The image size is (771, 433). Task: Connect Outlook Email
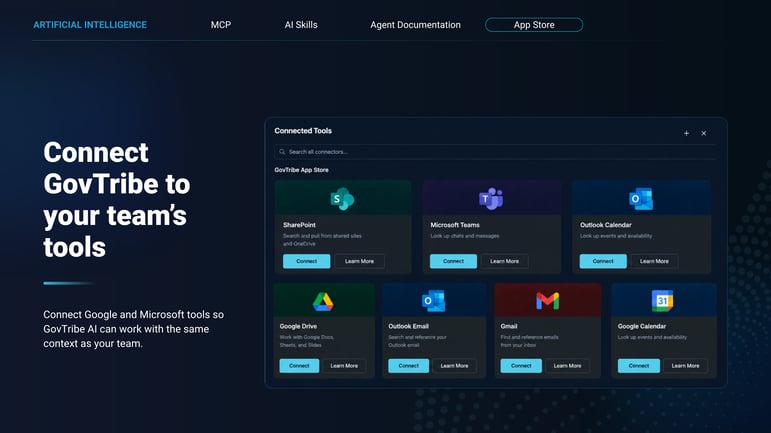point(409,366)
